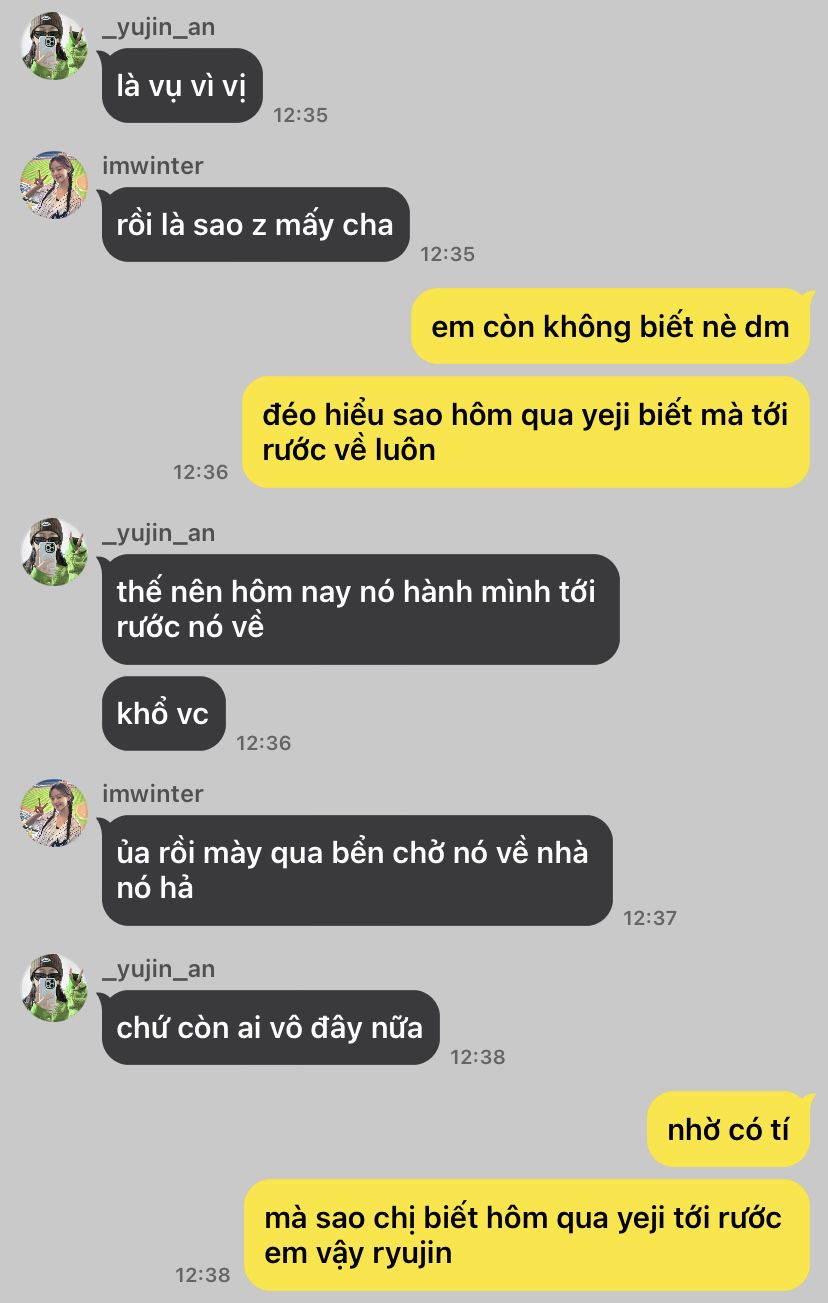Select the 'rồi là sao z mấy cha' bubble
The height and width of the screenshot is (1303, 828).
click(x=255, y=225)
